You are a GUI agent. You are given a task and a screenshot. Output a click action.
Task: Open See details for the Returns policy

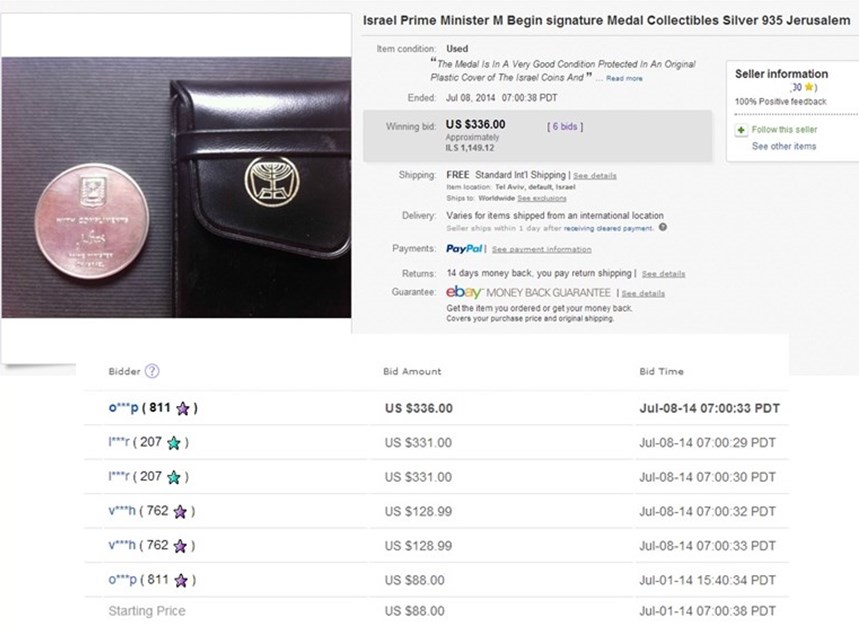tap(663, 273)
